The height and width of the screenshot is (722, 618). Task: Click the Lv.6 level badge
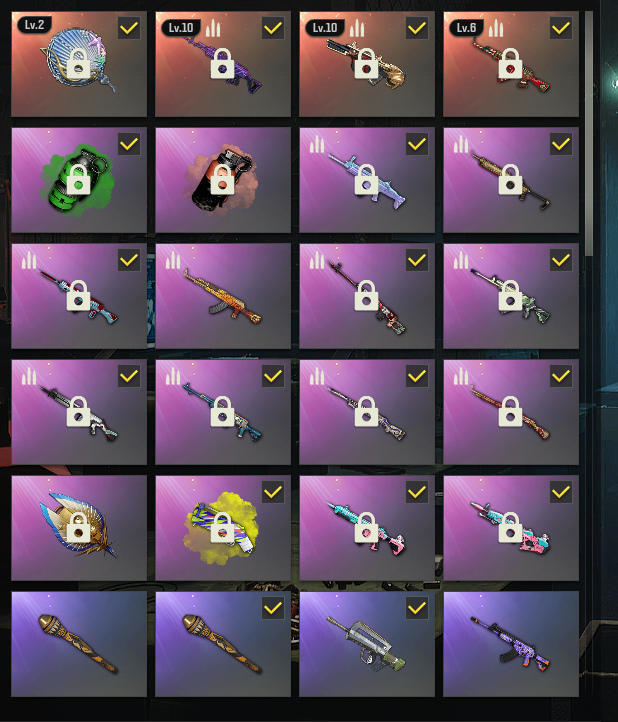pos(466,28)
